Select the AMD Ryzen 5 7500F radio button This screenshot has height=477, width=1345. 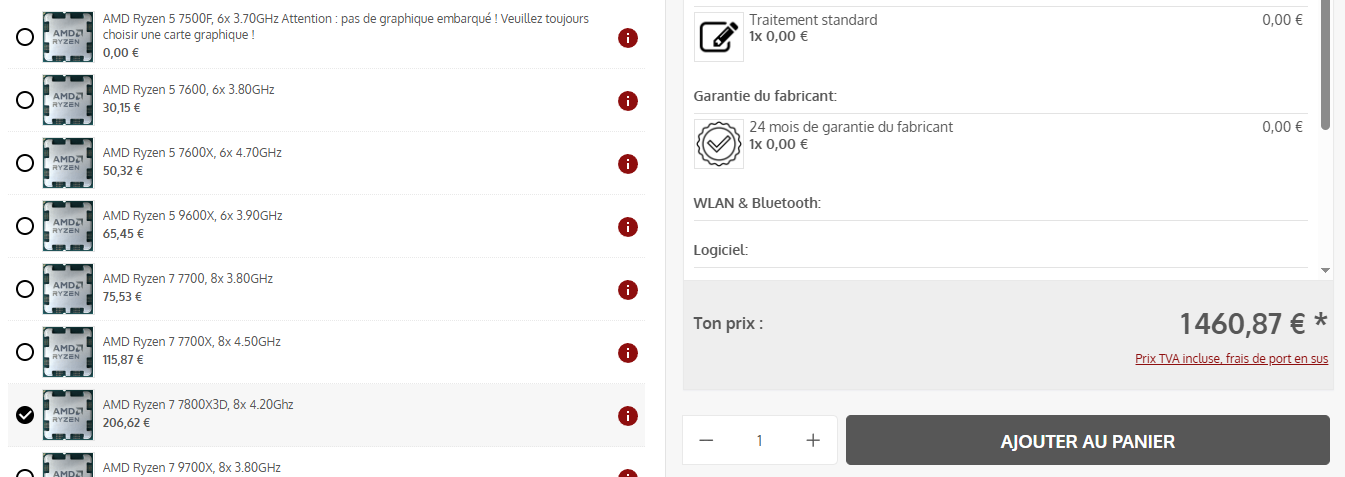pos(25,38)
